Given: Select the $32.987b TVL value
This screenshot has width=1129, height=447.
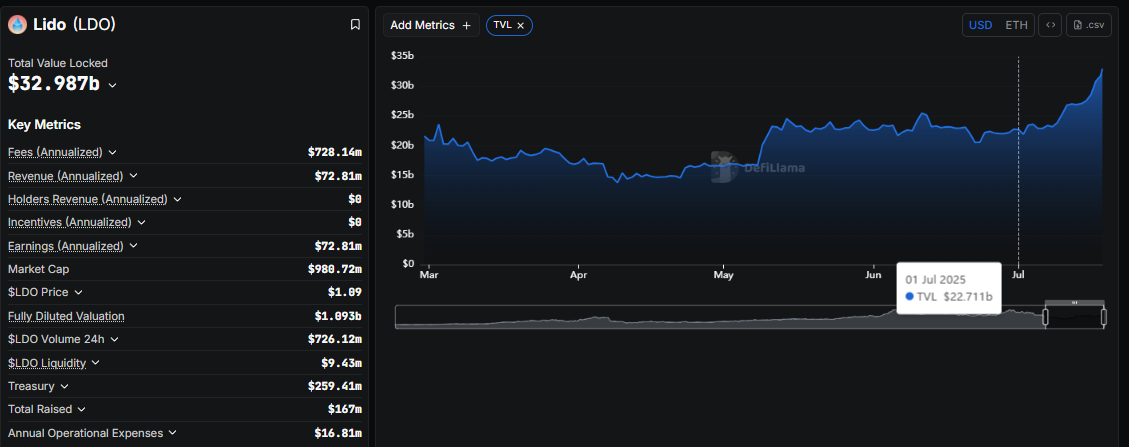Looking at the screenshot, I should [x=54, y=83].
